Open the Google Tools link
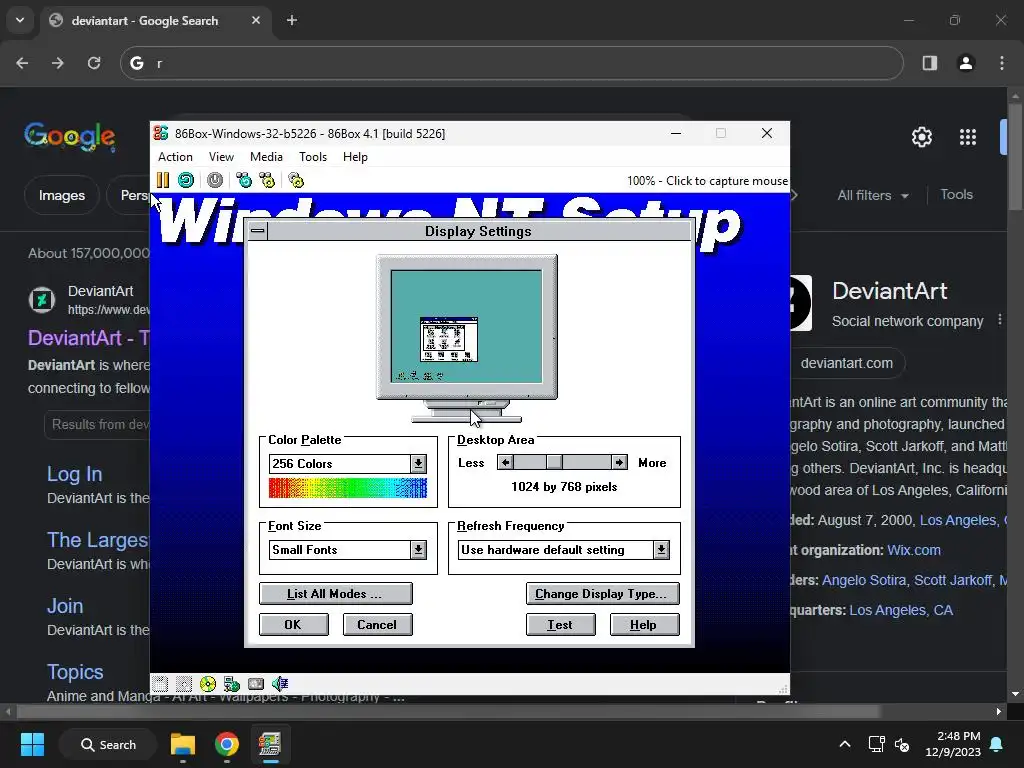 [956, 195]
